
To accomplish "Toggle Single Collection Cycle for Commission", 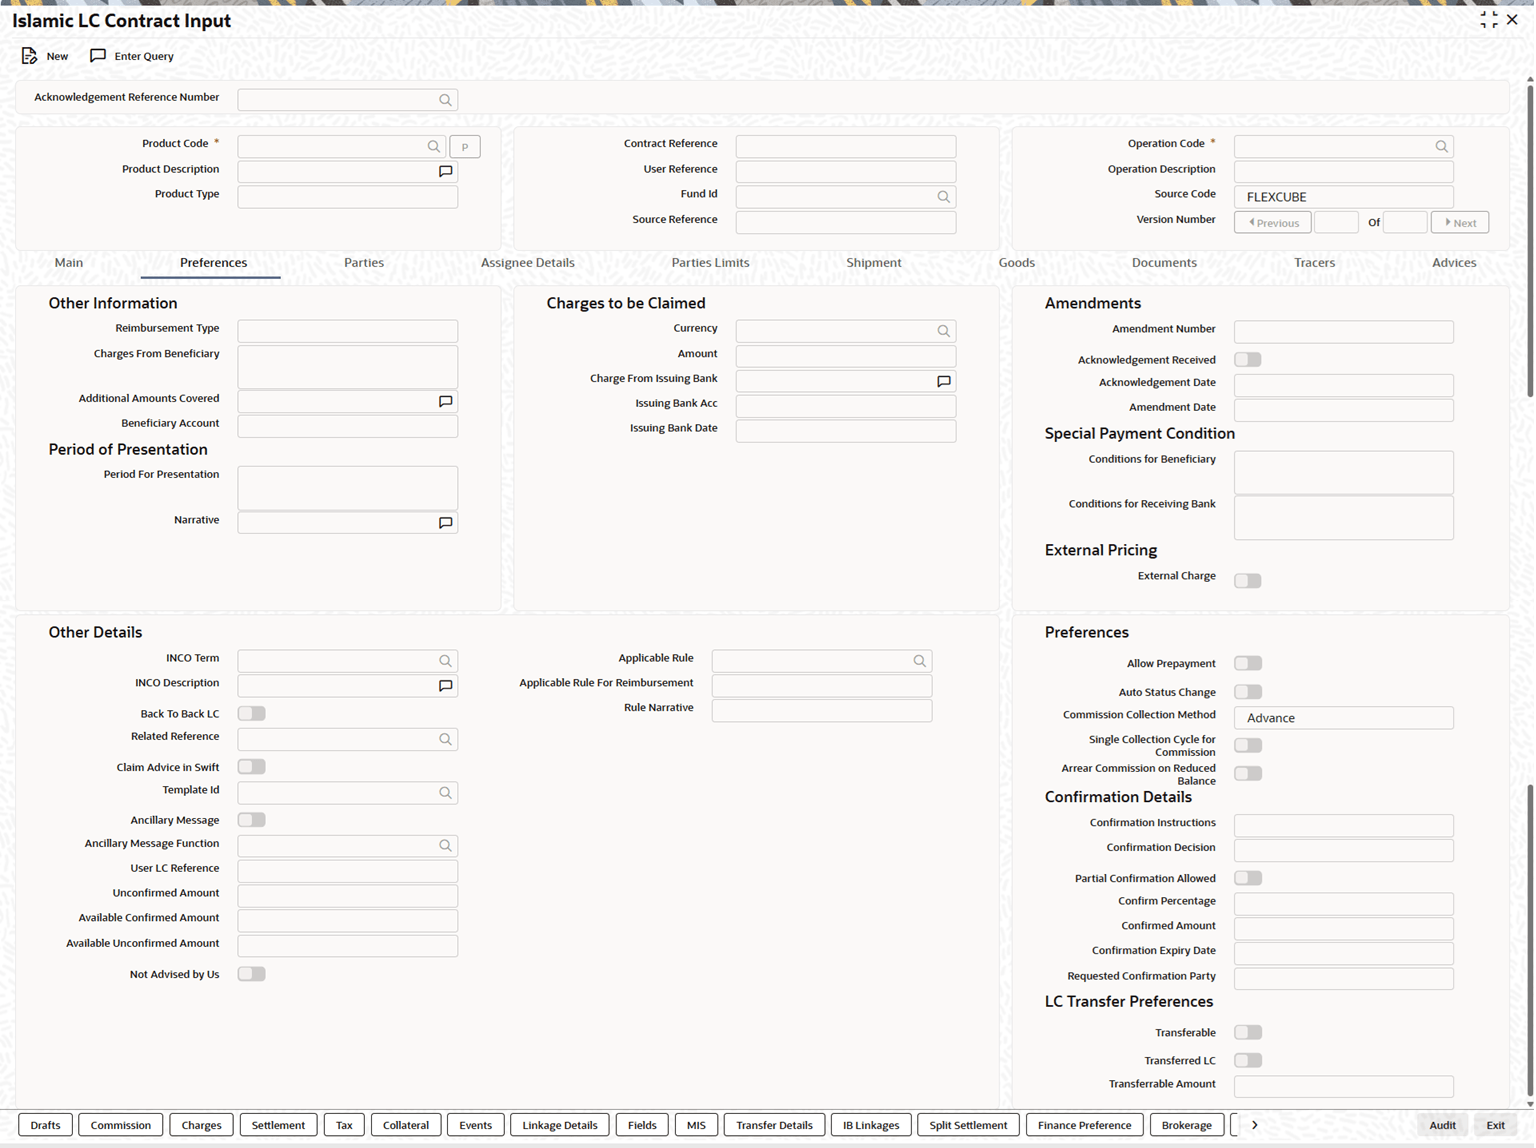I will (1247, 745).
